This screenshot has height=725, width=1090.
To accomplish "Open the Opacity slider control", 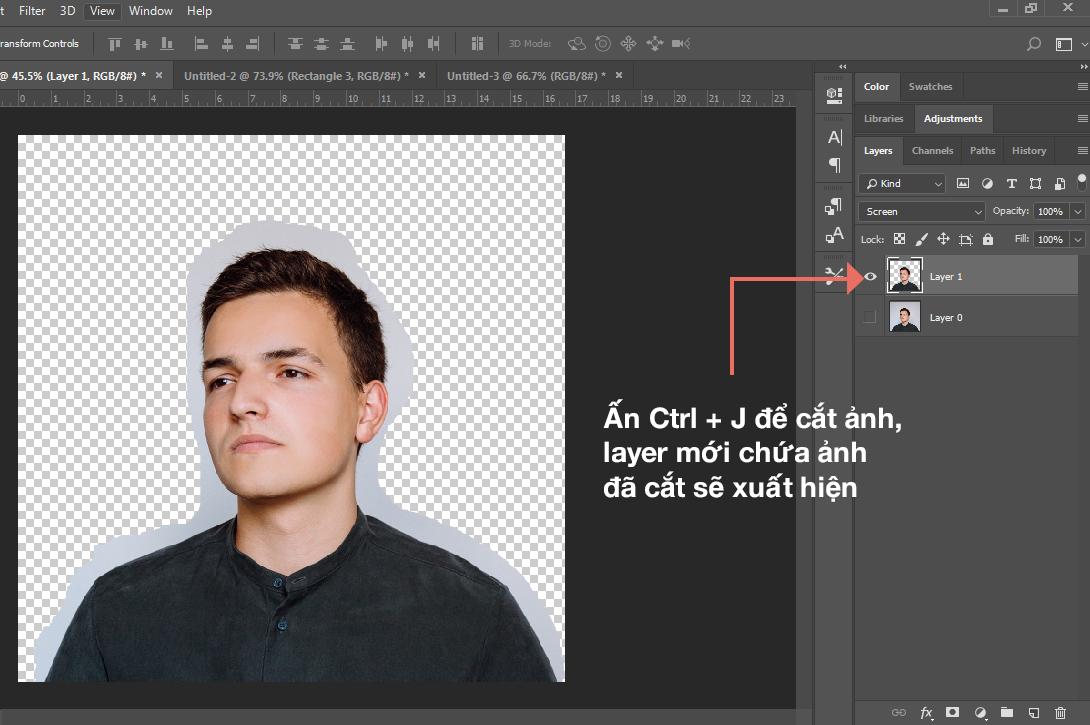I will point(1077,211).
